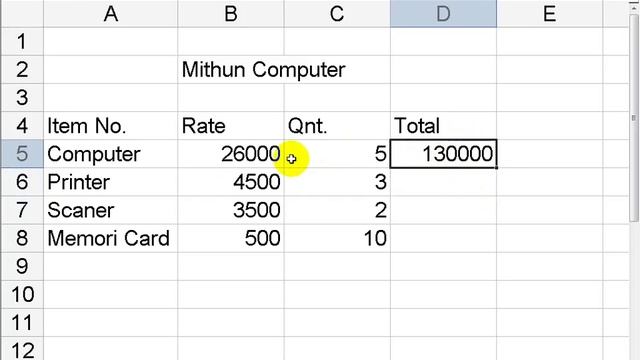Click the 'Item No.' header cell
The image size is (640, 360).
(111, 126)
